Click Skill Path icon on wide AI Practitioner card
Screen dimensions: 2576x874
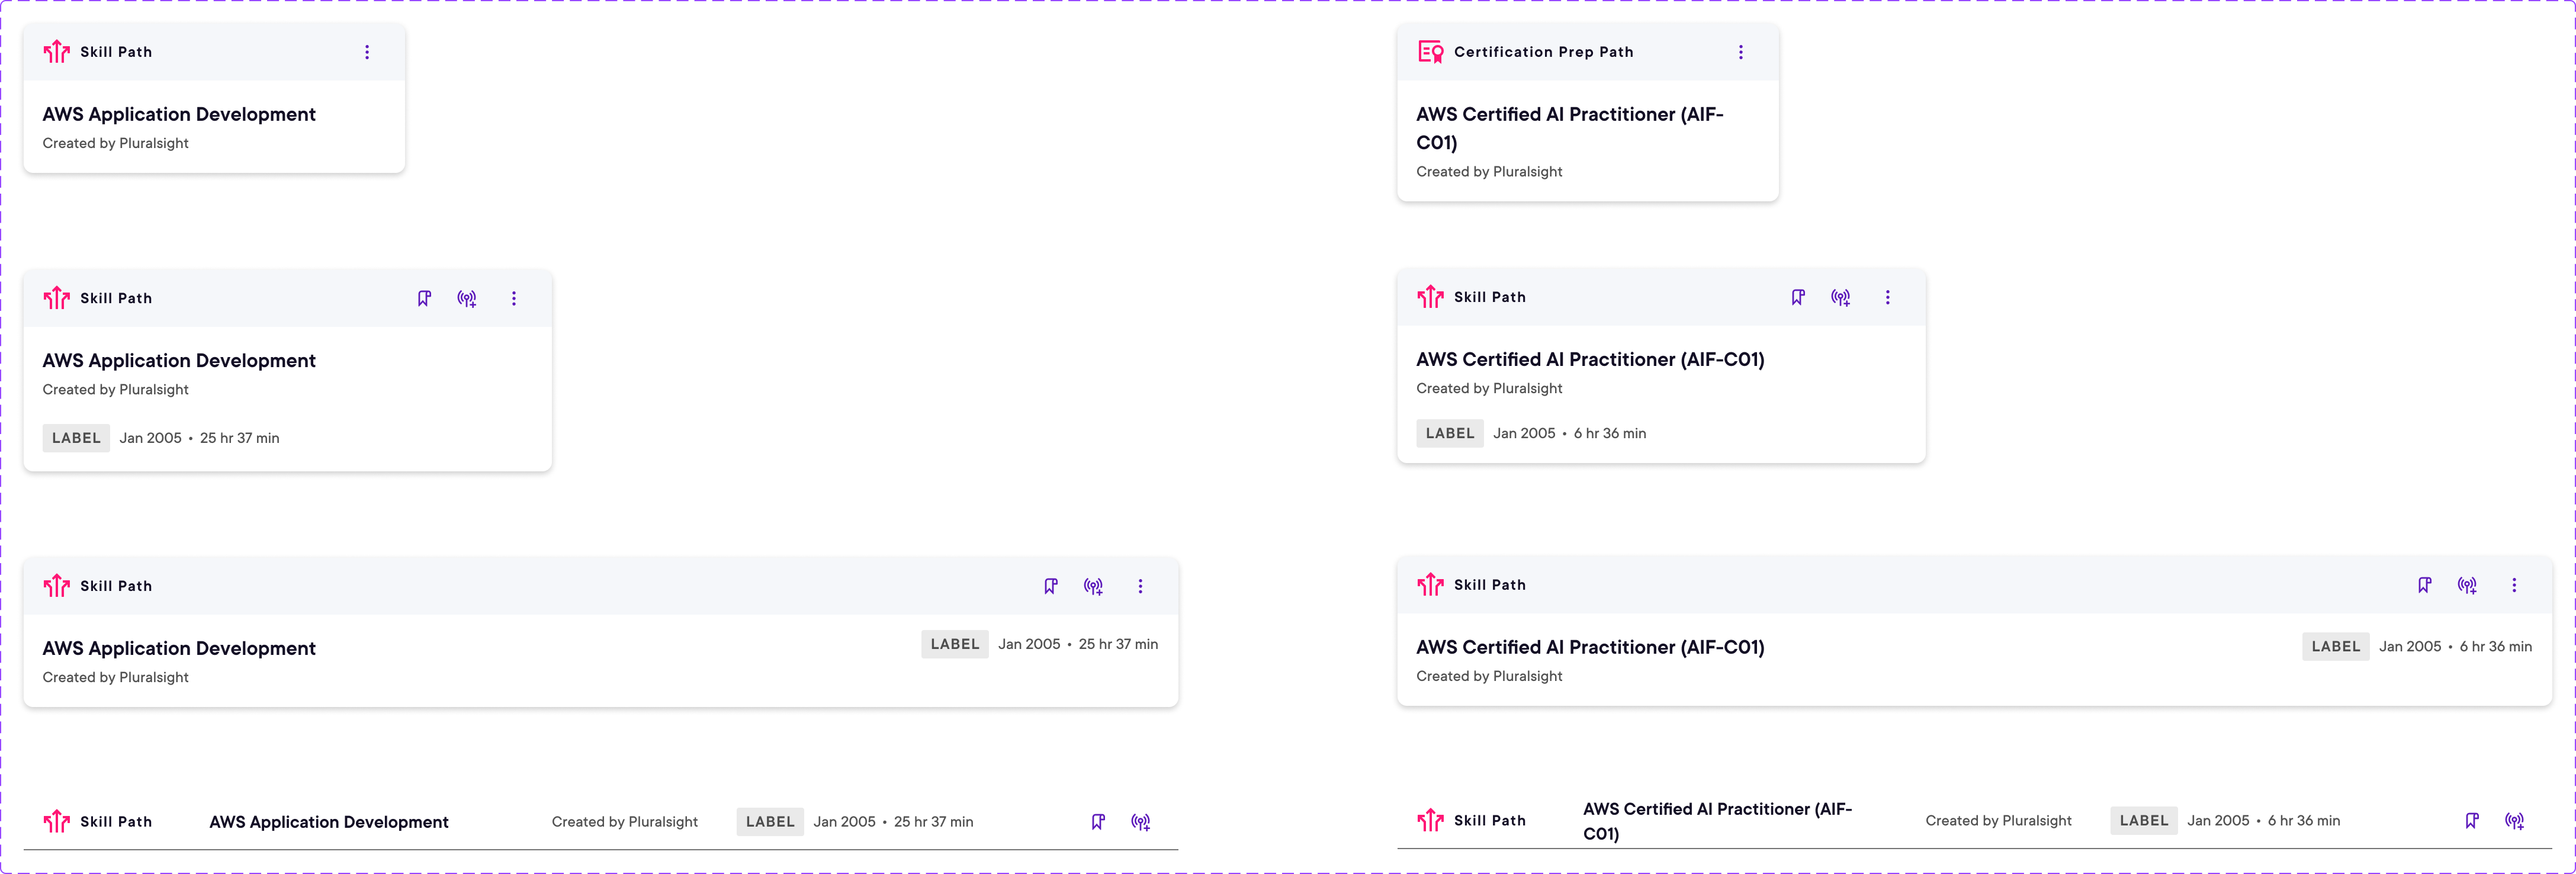tap(1431, 585)
